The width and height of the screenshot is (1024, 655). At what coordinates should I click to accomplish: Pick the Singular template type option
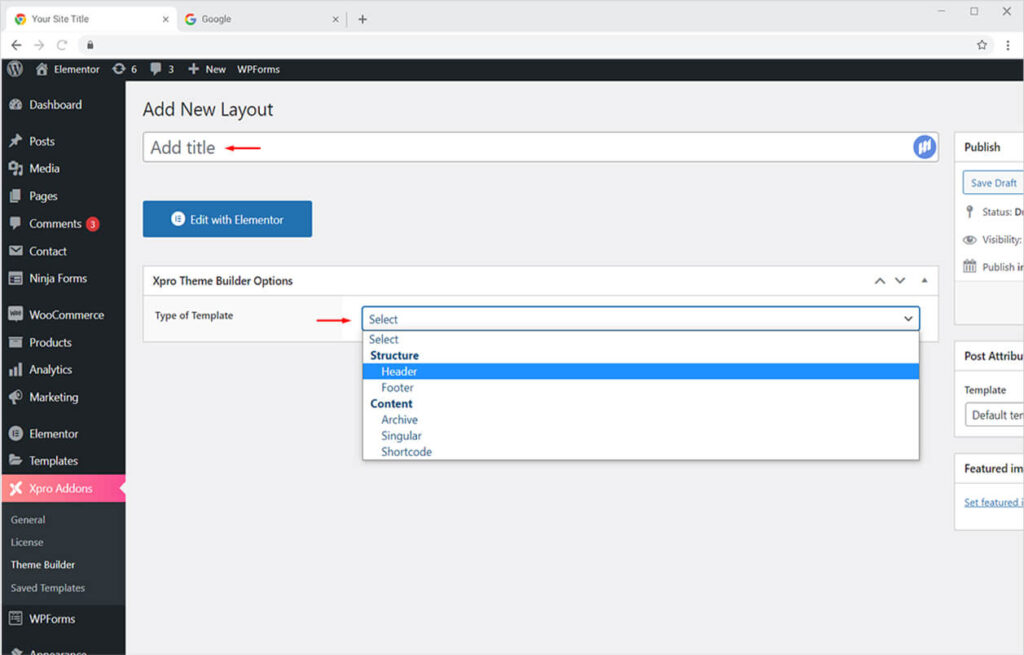pos(401,436)
